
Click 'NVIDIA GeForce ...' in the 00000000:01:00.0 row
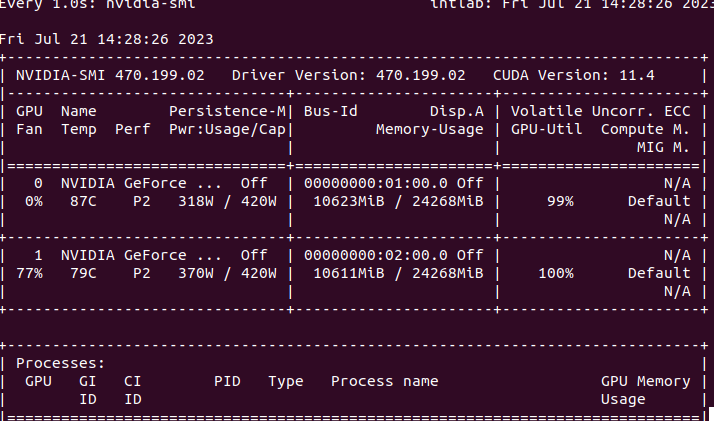(142, 183)
